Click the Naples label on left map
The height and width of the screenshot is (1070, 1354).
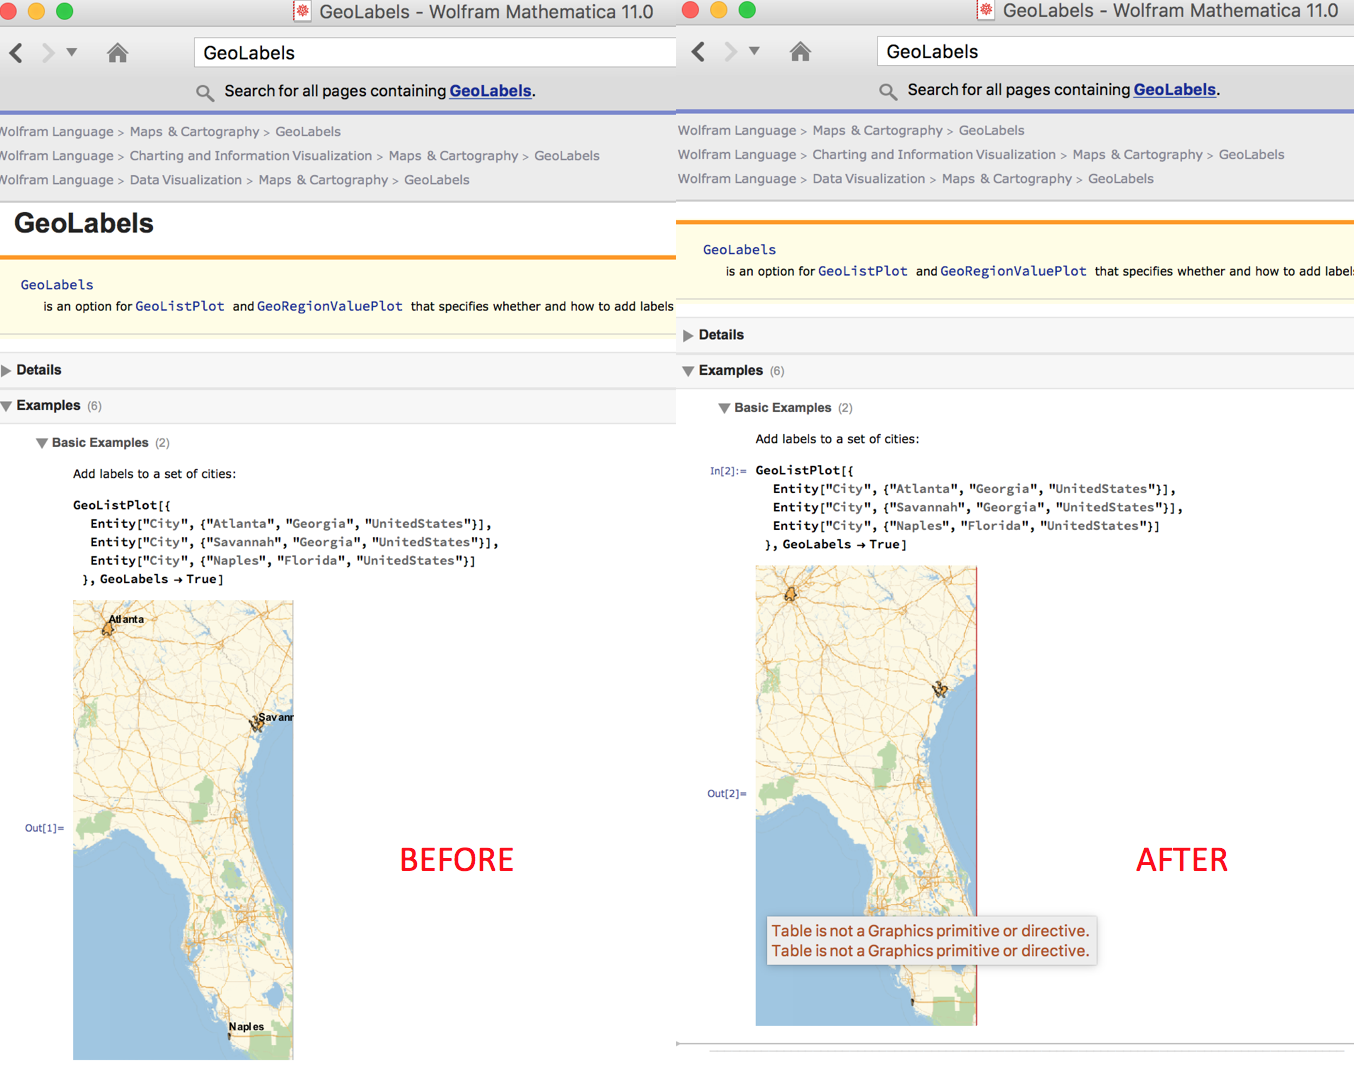(247, 1027)
